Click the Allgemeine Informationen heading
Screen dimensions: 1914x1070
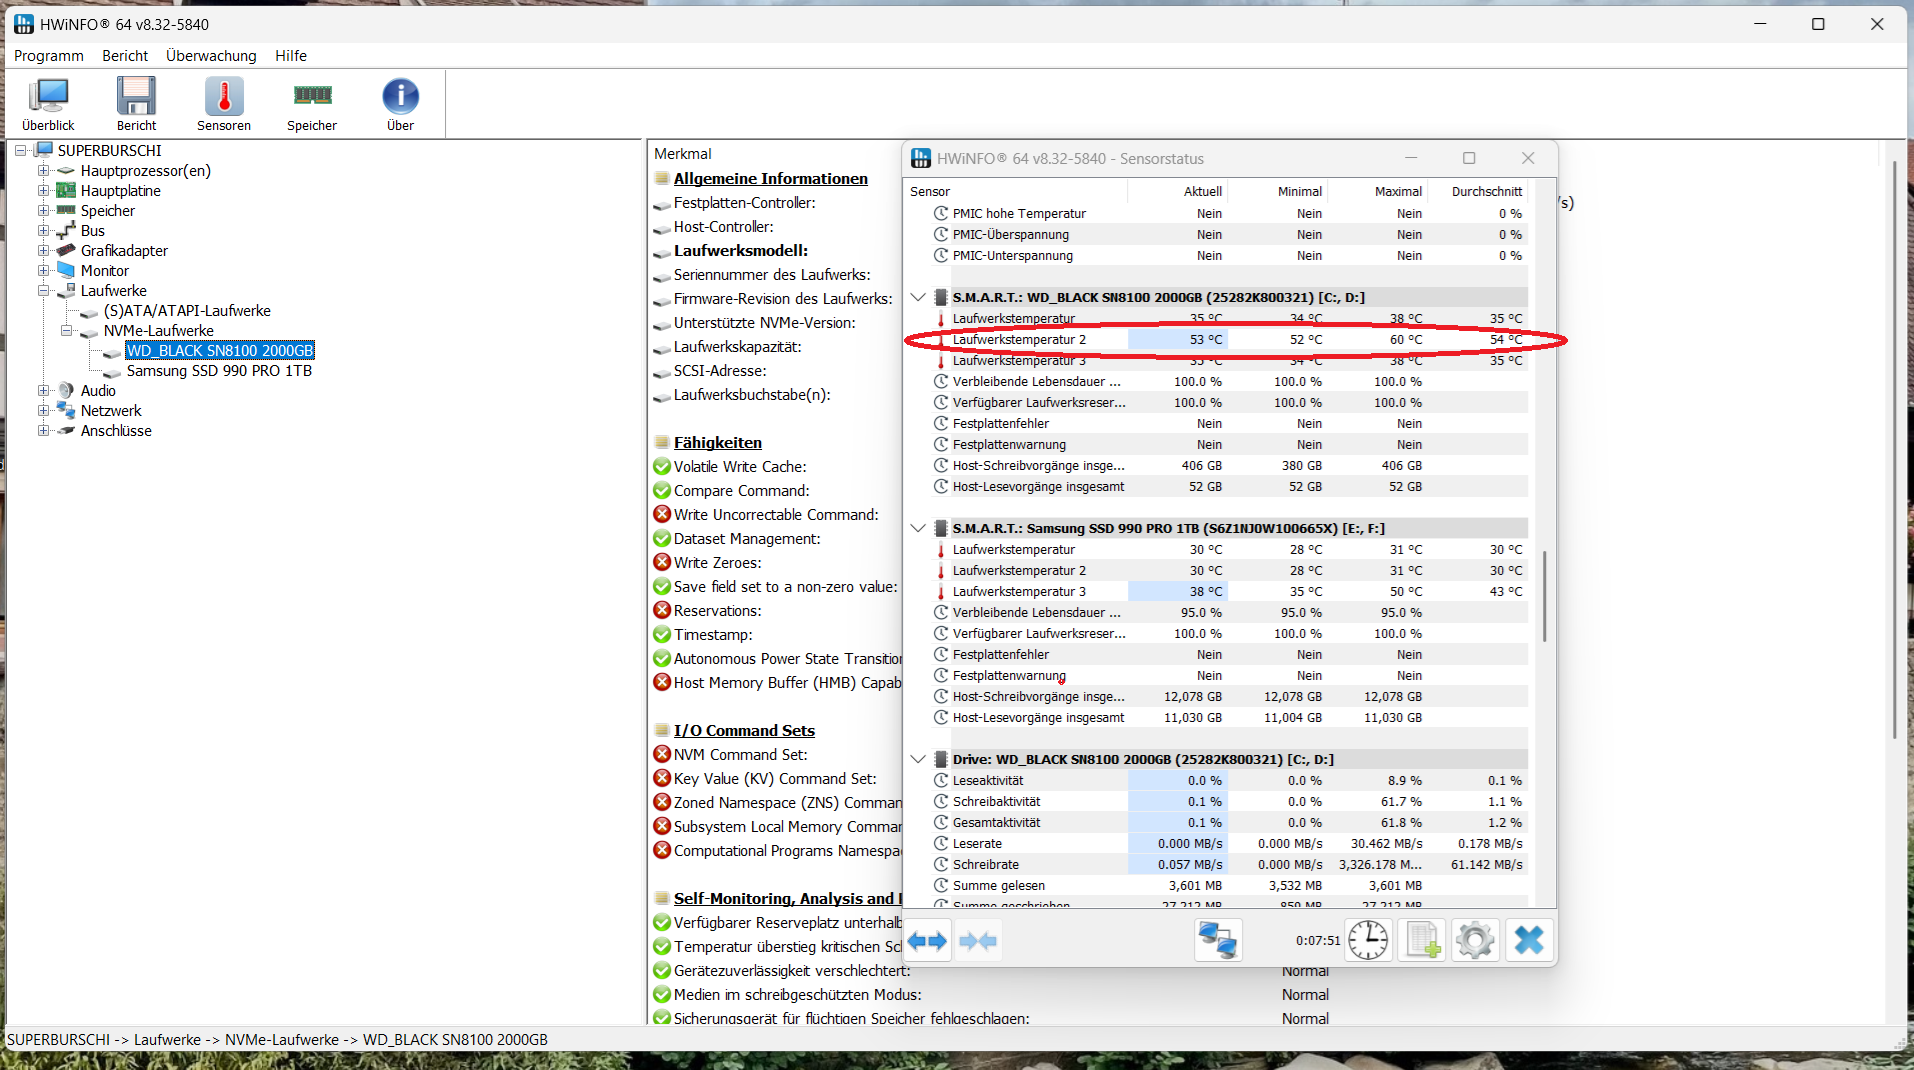coord(771,179)
